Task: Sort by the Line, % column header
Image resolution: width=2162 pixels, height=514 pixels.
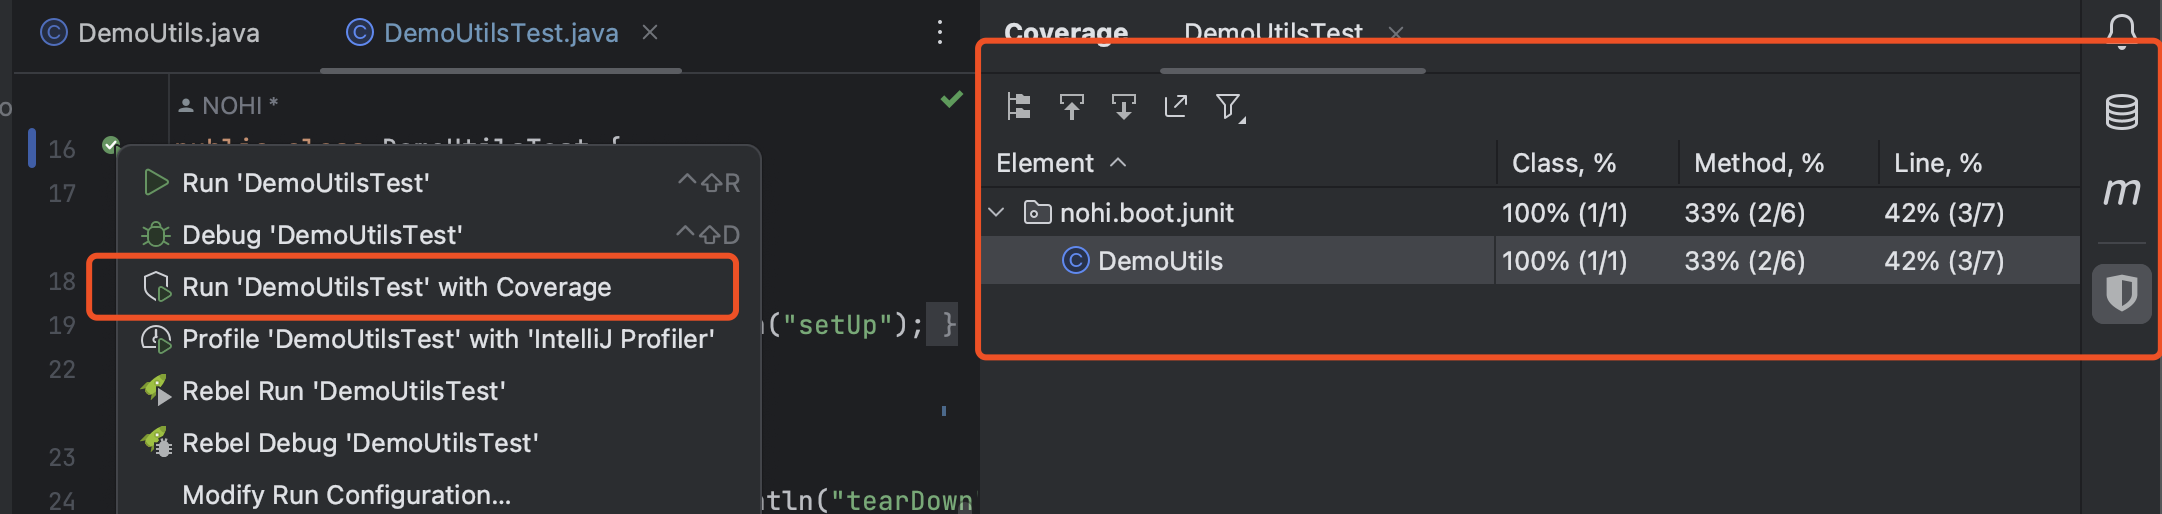Action: coord(1938,163)
